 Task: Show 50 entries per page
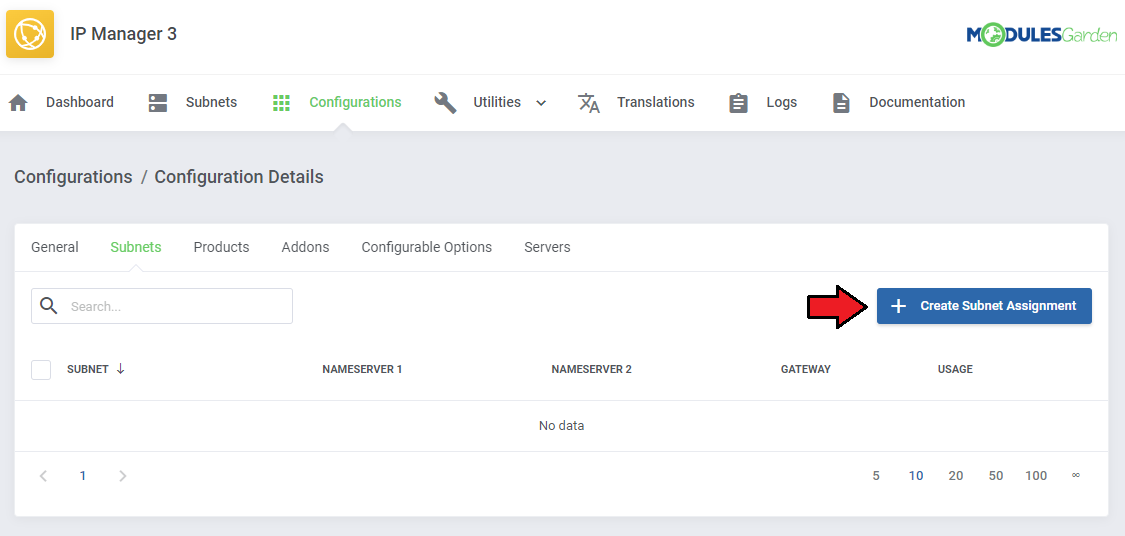pos(995,475)
